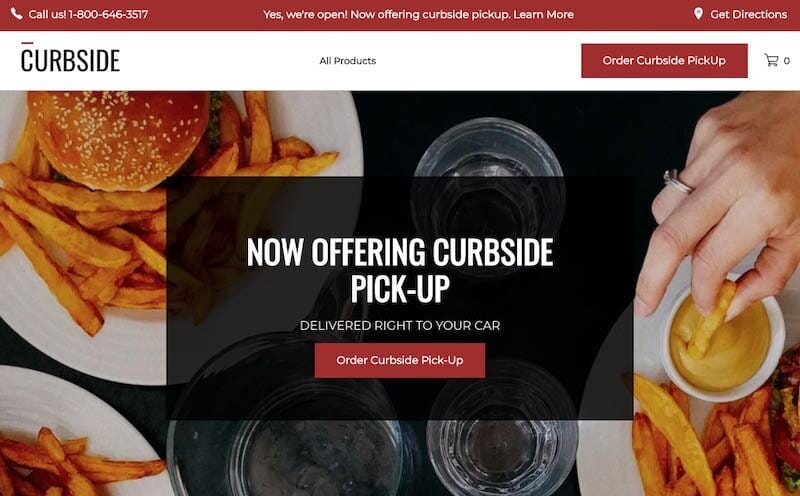Click the Now Offering Curbside Pick-Up heading
Screen dimensions: 800x496
pyautogui.click(x=399, y=270)
